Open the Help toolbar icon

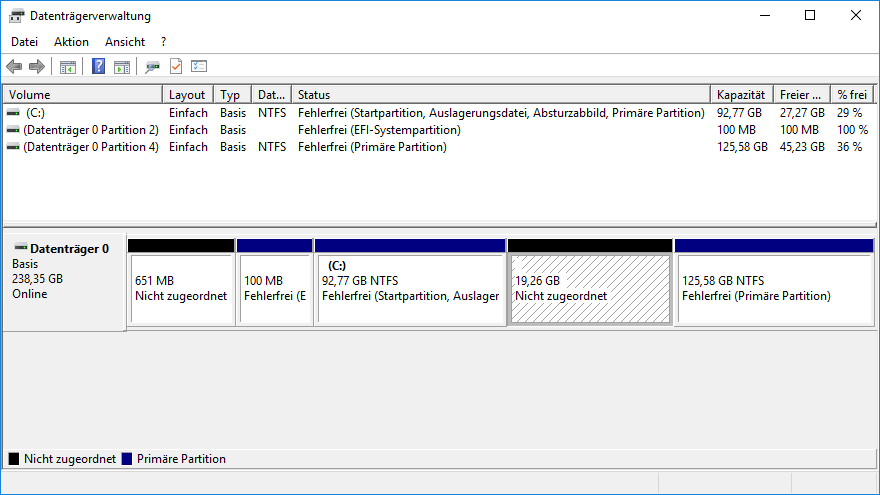(98, 66)
